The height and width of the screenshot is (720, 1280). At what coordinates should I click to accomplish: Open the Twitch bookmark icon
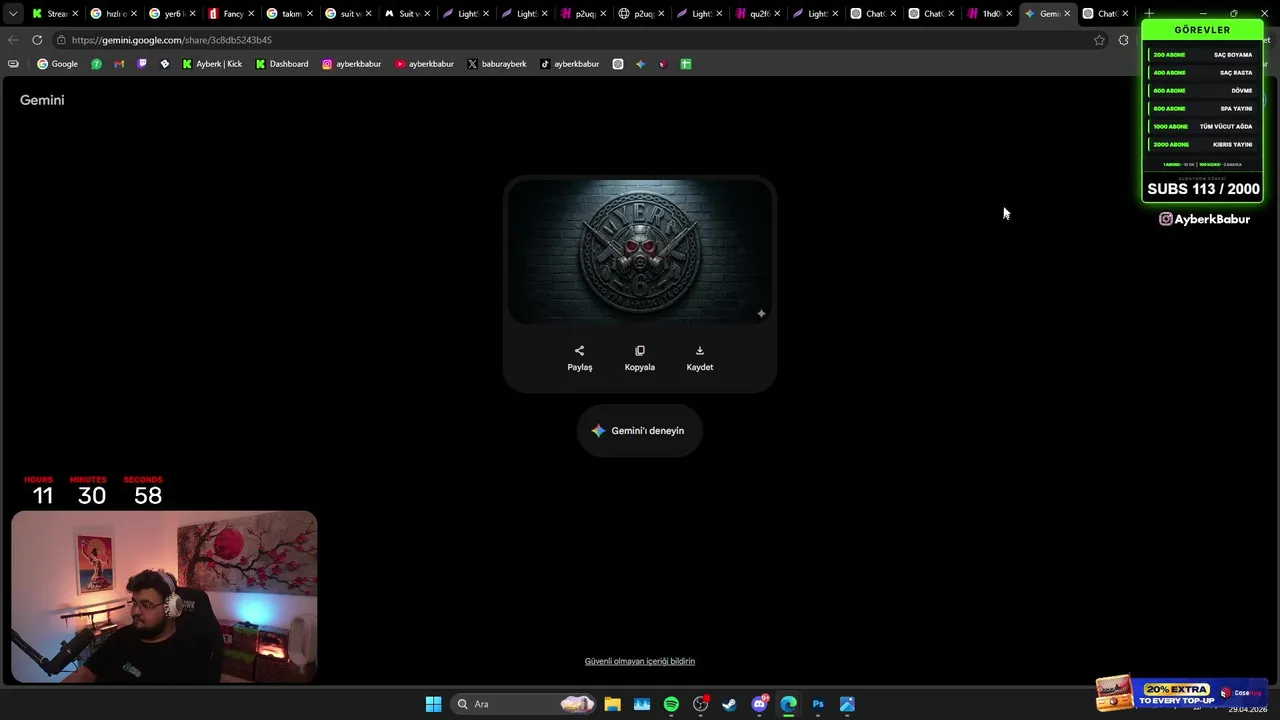click(x=142, y=64)
